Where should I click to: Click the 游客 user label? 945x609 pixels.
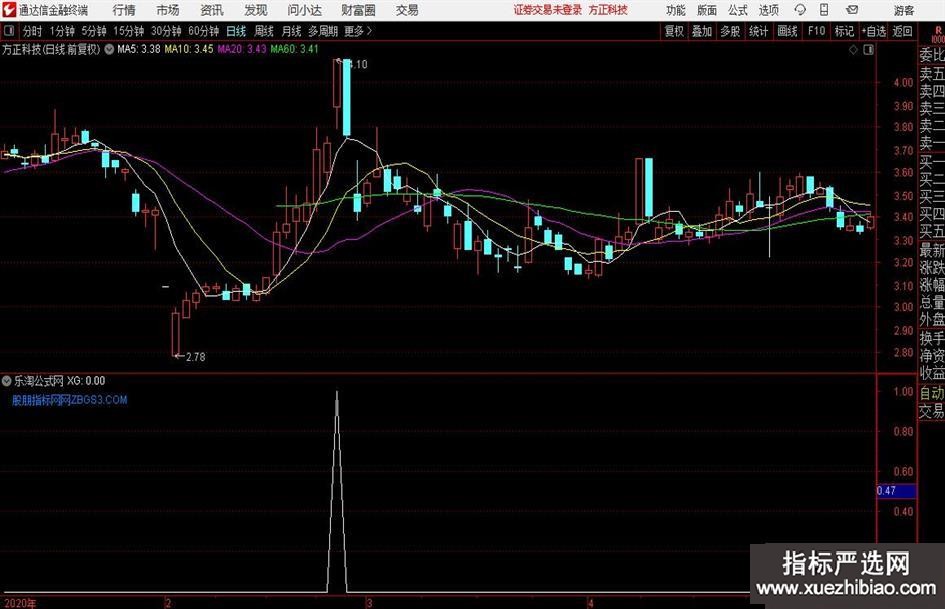coord(904,10)
